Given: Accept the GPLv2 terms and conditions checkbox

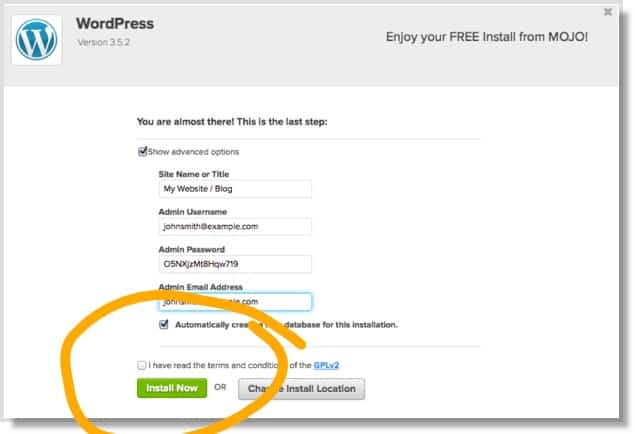Looking at the screenshot, I should click(x=141, y=365).
